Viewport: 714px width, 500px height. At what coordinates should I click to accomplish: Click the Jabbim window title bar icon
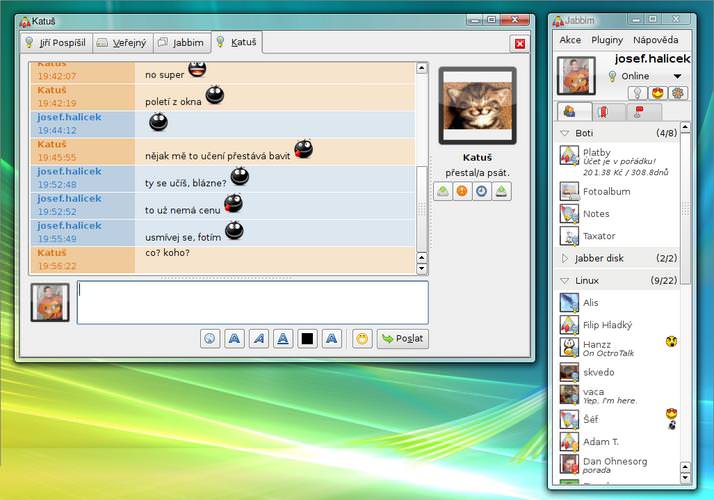558,21
